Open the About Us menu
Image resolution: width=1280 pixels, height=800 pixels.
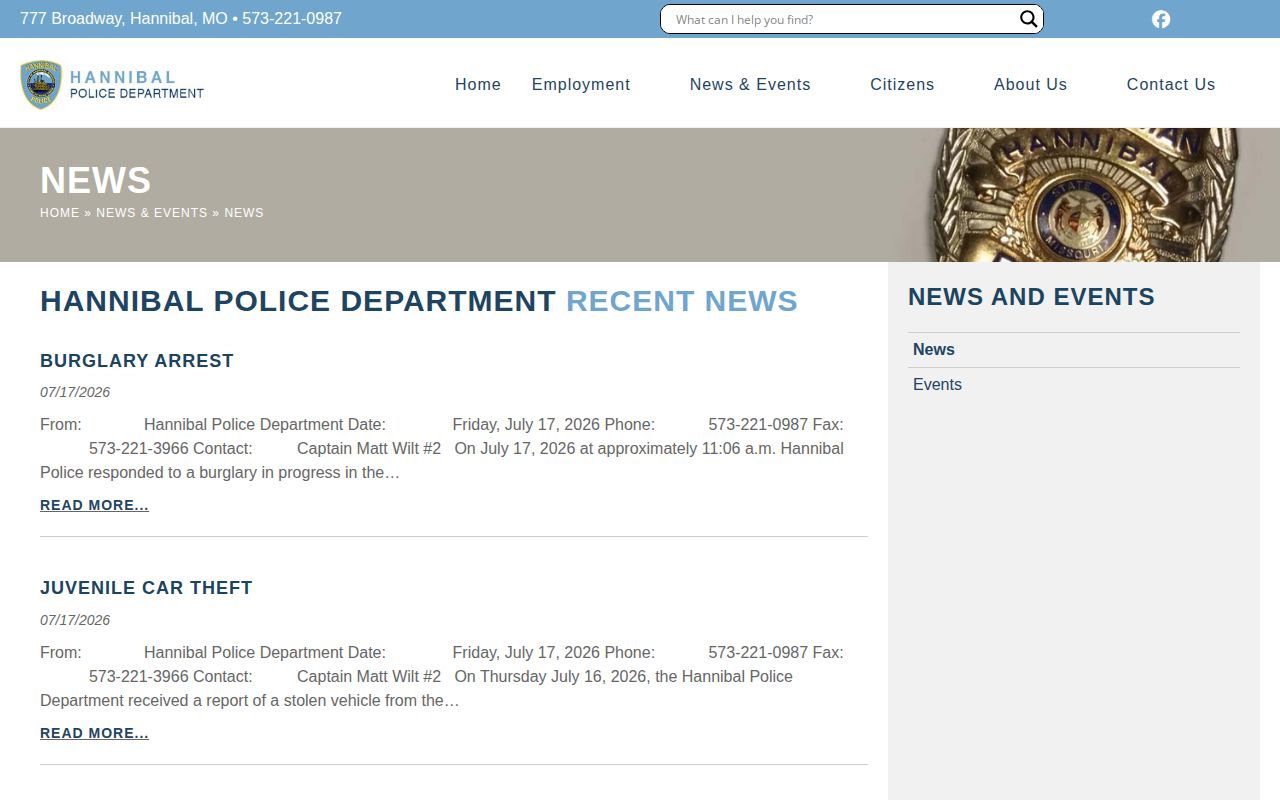point(1030,85)
